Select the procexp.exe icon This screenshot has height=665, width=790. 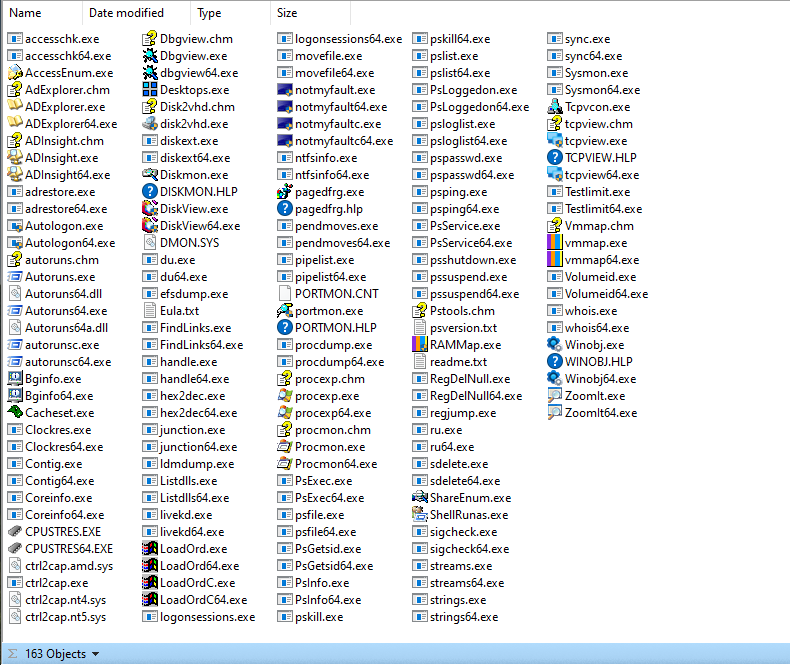285,395
